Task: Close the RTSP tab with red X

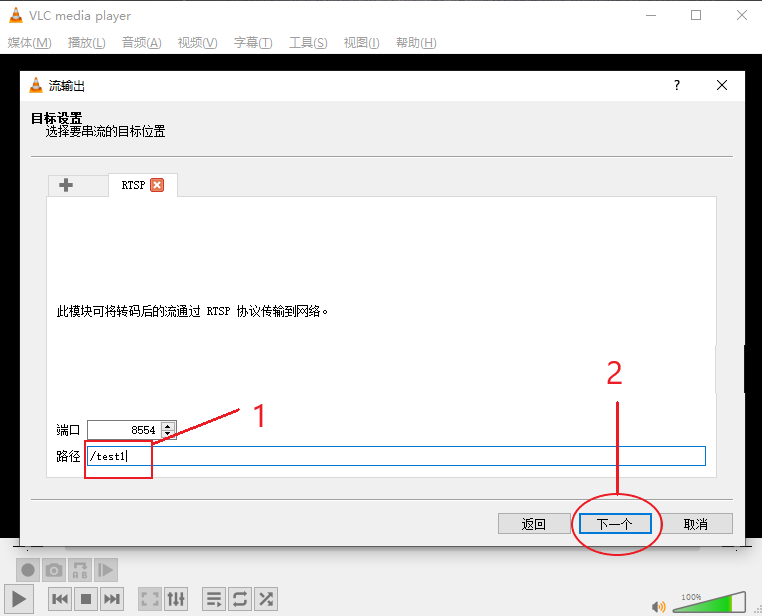Action: click(x=157, y=185)
